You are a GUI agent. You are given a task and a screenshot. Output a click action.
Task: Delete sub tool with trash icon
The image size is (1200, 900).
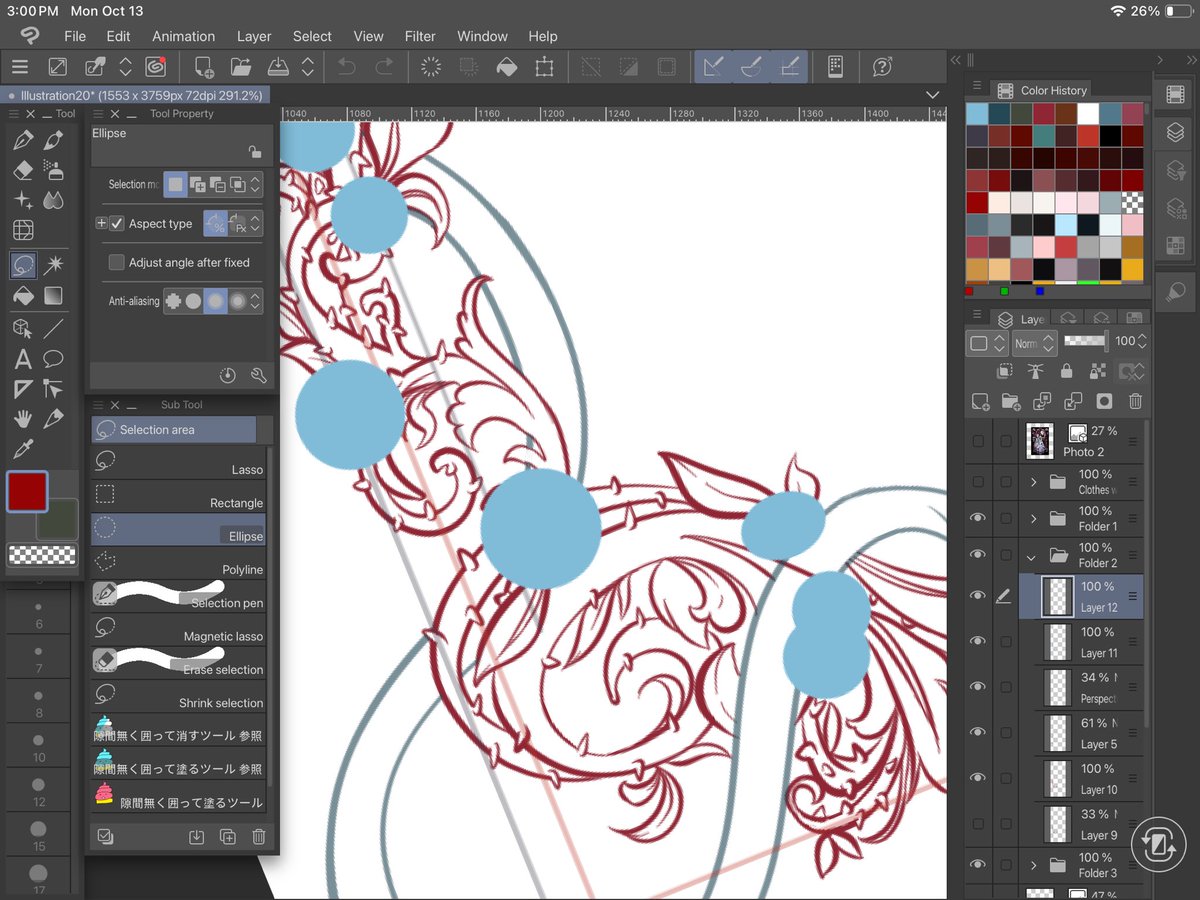(x=259, y=837)
